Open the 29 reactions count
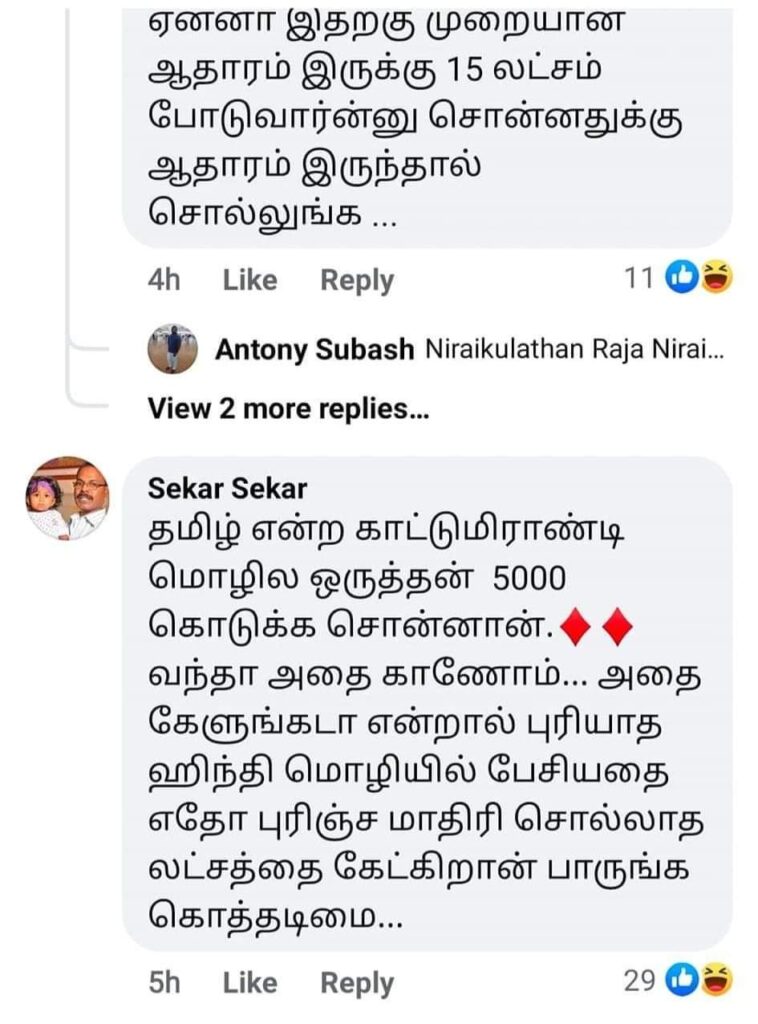The image size is (758, 1024). click(639, 981)
